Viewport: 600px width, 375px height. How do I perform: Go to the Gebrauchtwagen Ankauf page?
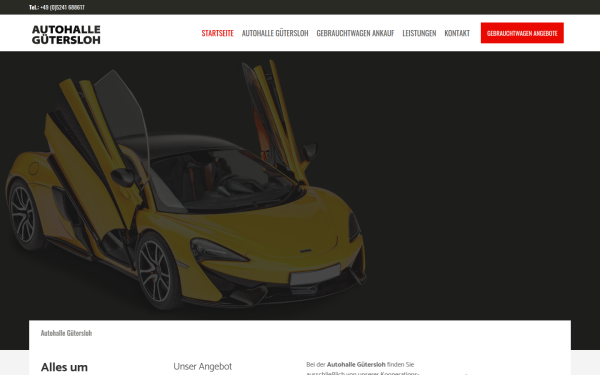(355, 33)
